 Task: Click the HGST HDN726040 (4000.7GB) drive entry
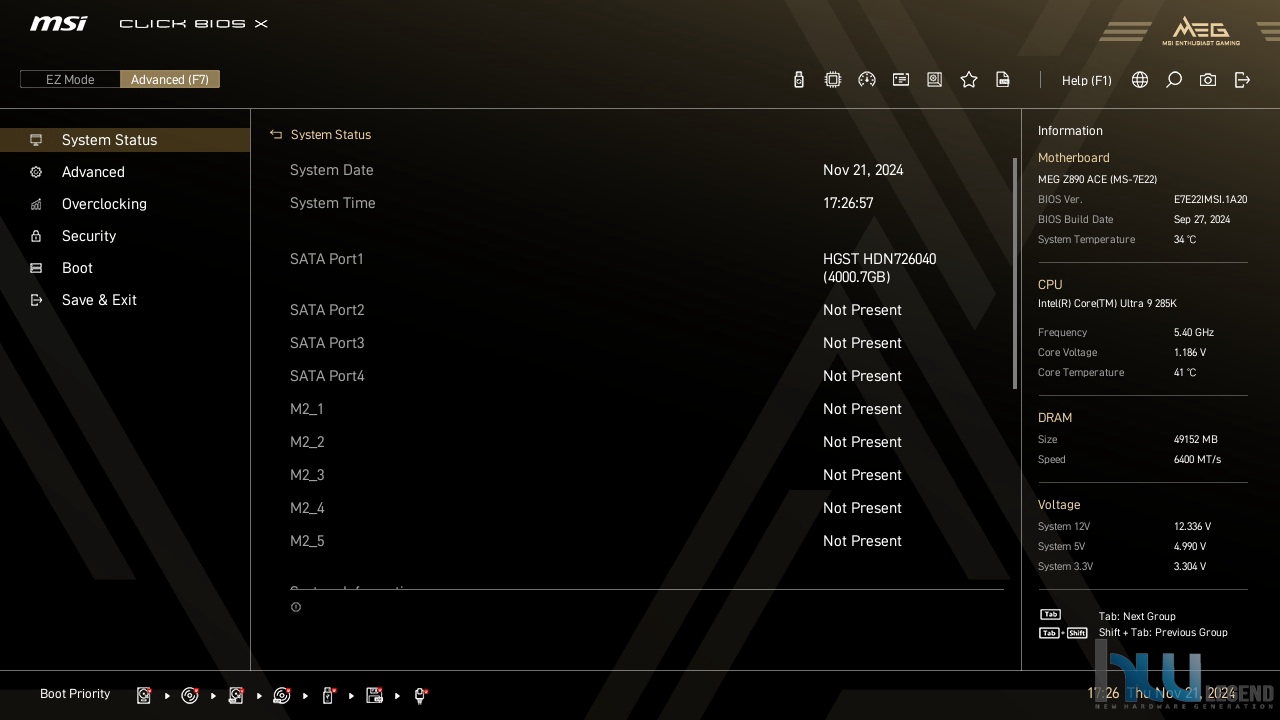(x=880, y=268)
